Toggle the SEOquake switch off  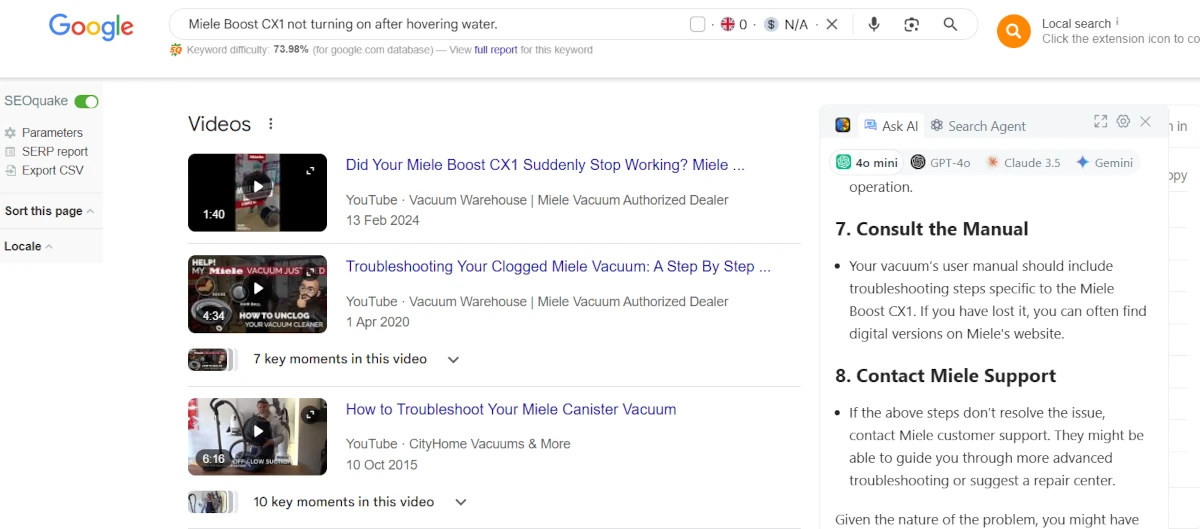point(87,101)
